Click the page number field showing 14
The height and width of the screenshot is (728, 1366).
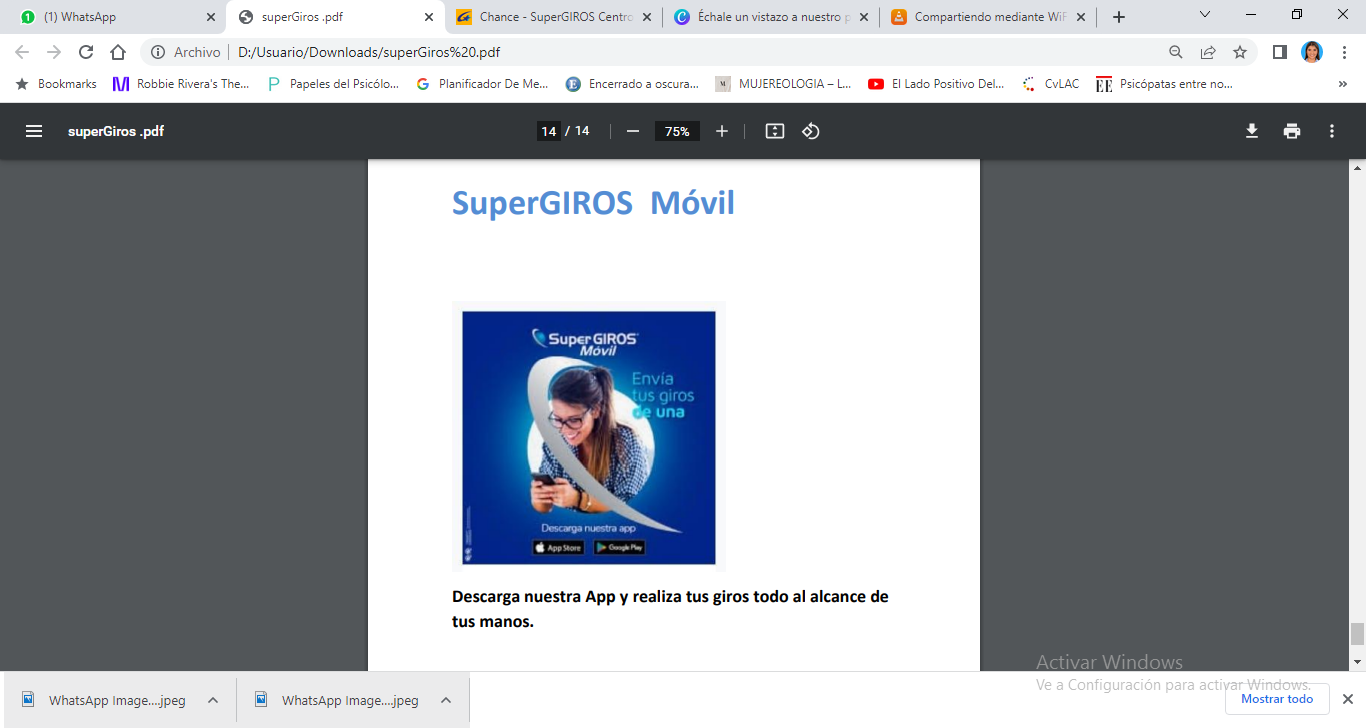click(548, 131)
